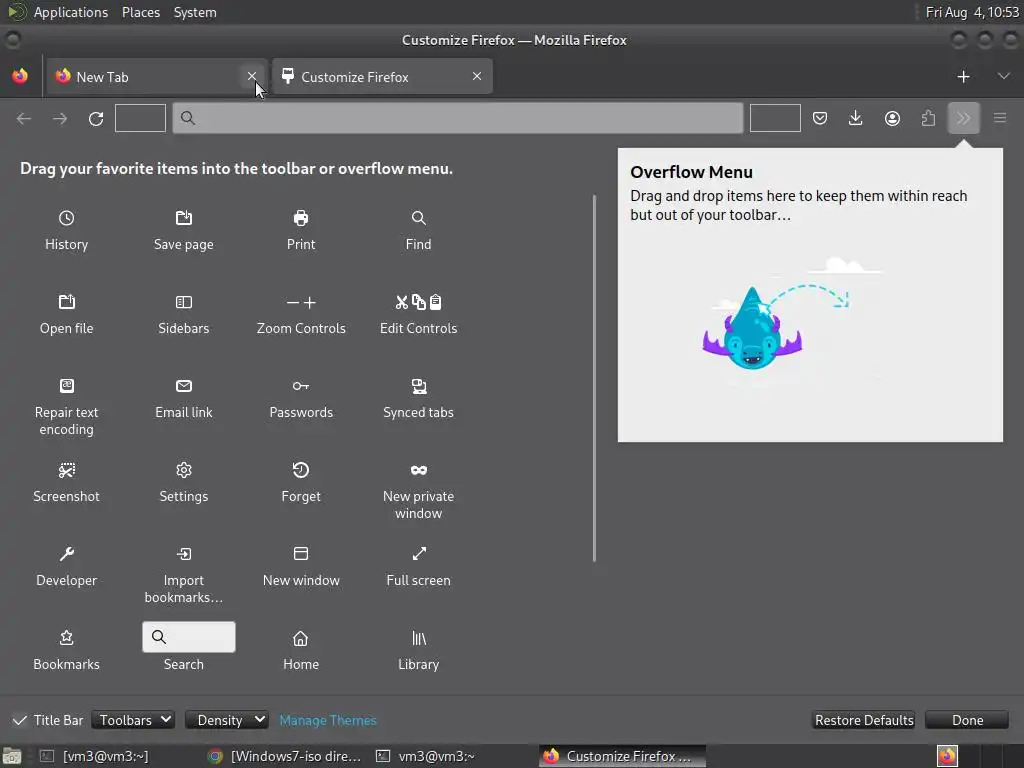Open the Downloads toolbar arrow icon

[x=856, y=118]
